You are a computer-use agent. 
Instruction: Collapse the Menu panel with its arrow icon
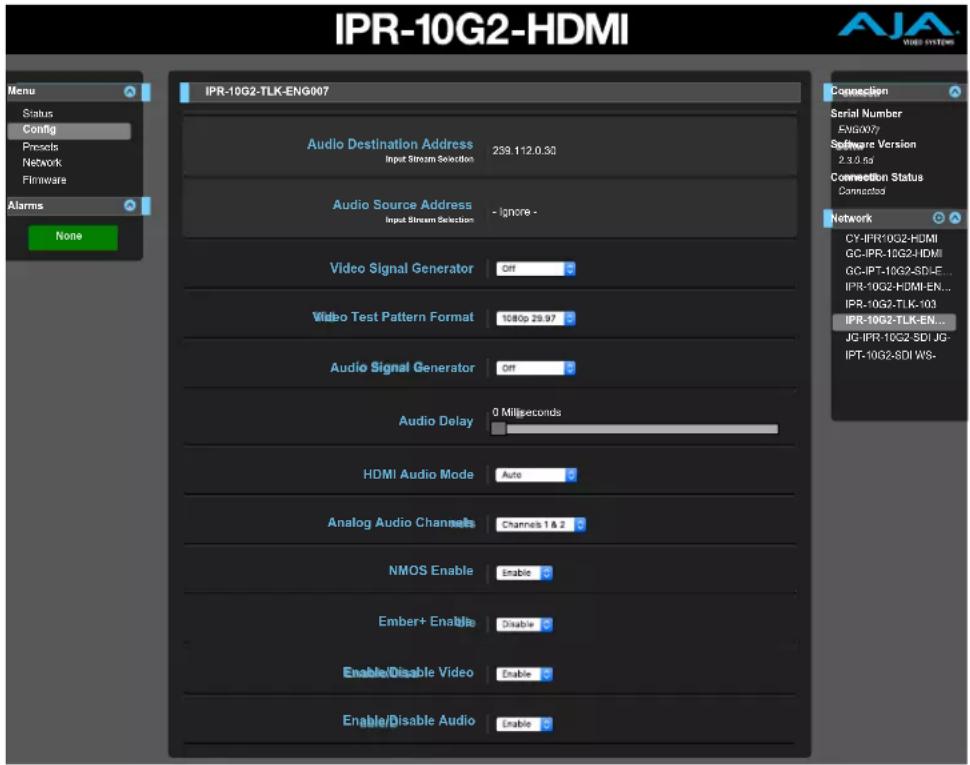(x=130, y=92)
